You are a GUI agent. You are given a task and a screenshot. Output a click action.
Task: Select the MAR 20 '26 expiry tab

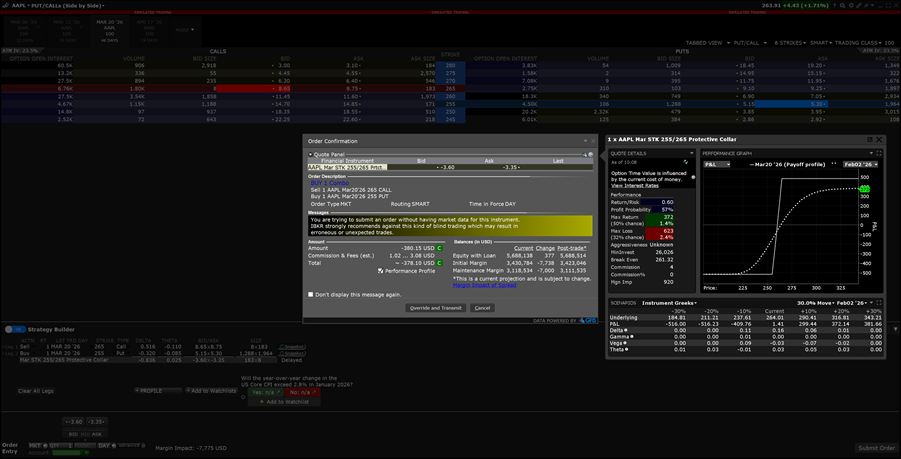pyautogui.click(x=110, y=31)
